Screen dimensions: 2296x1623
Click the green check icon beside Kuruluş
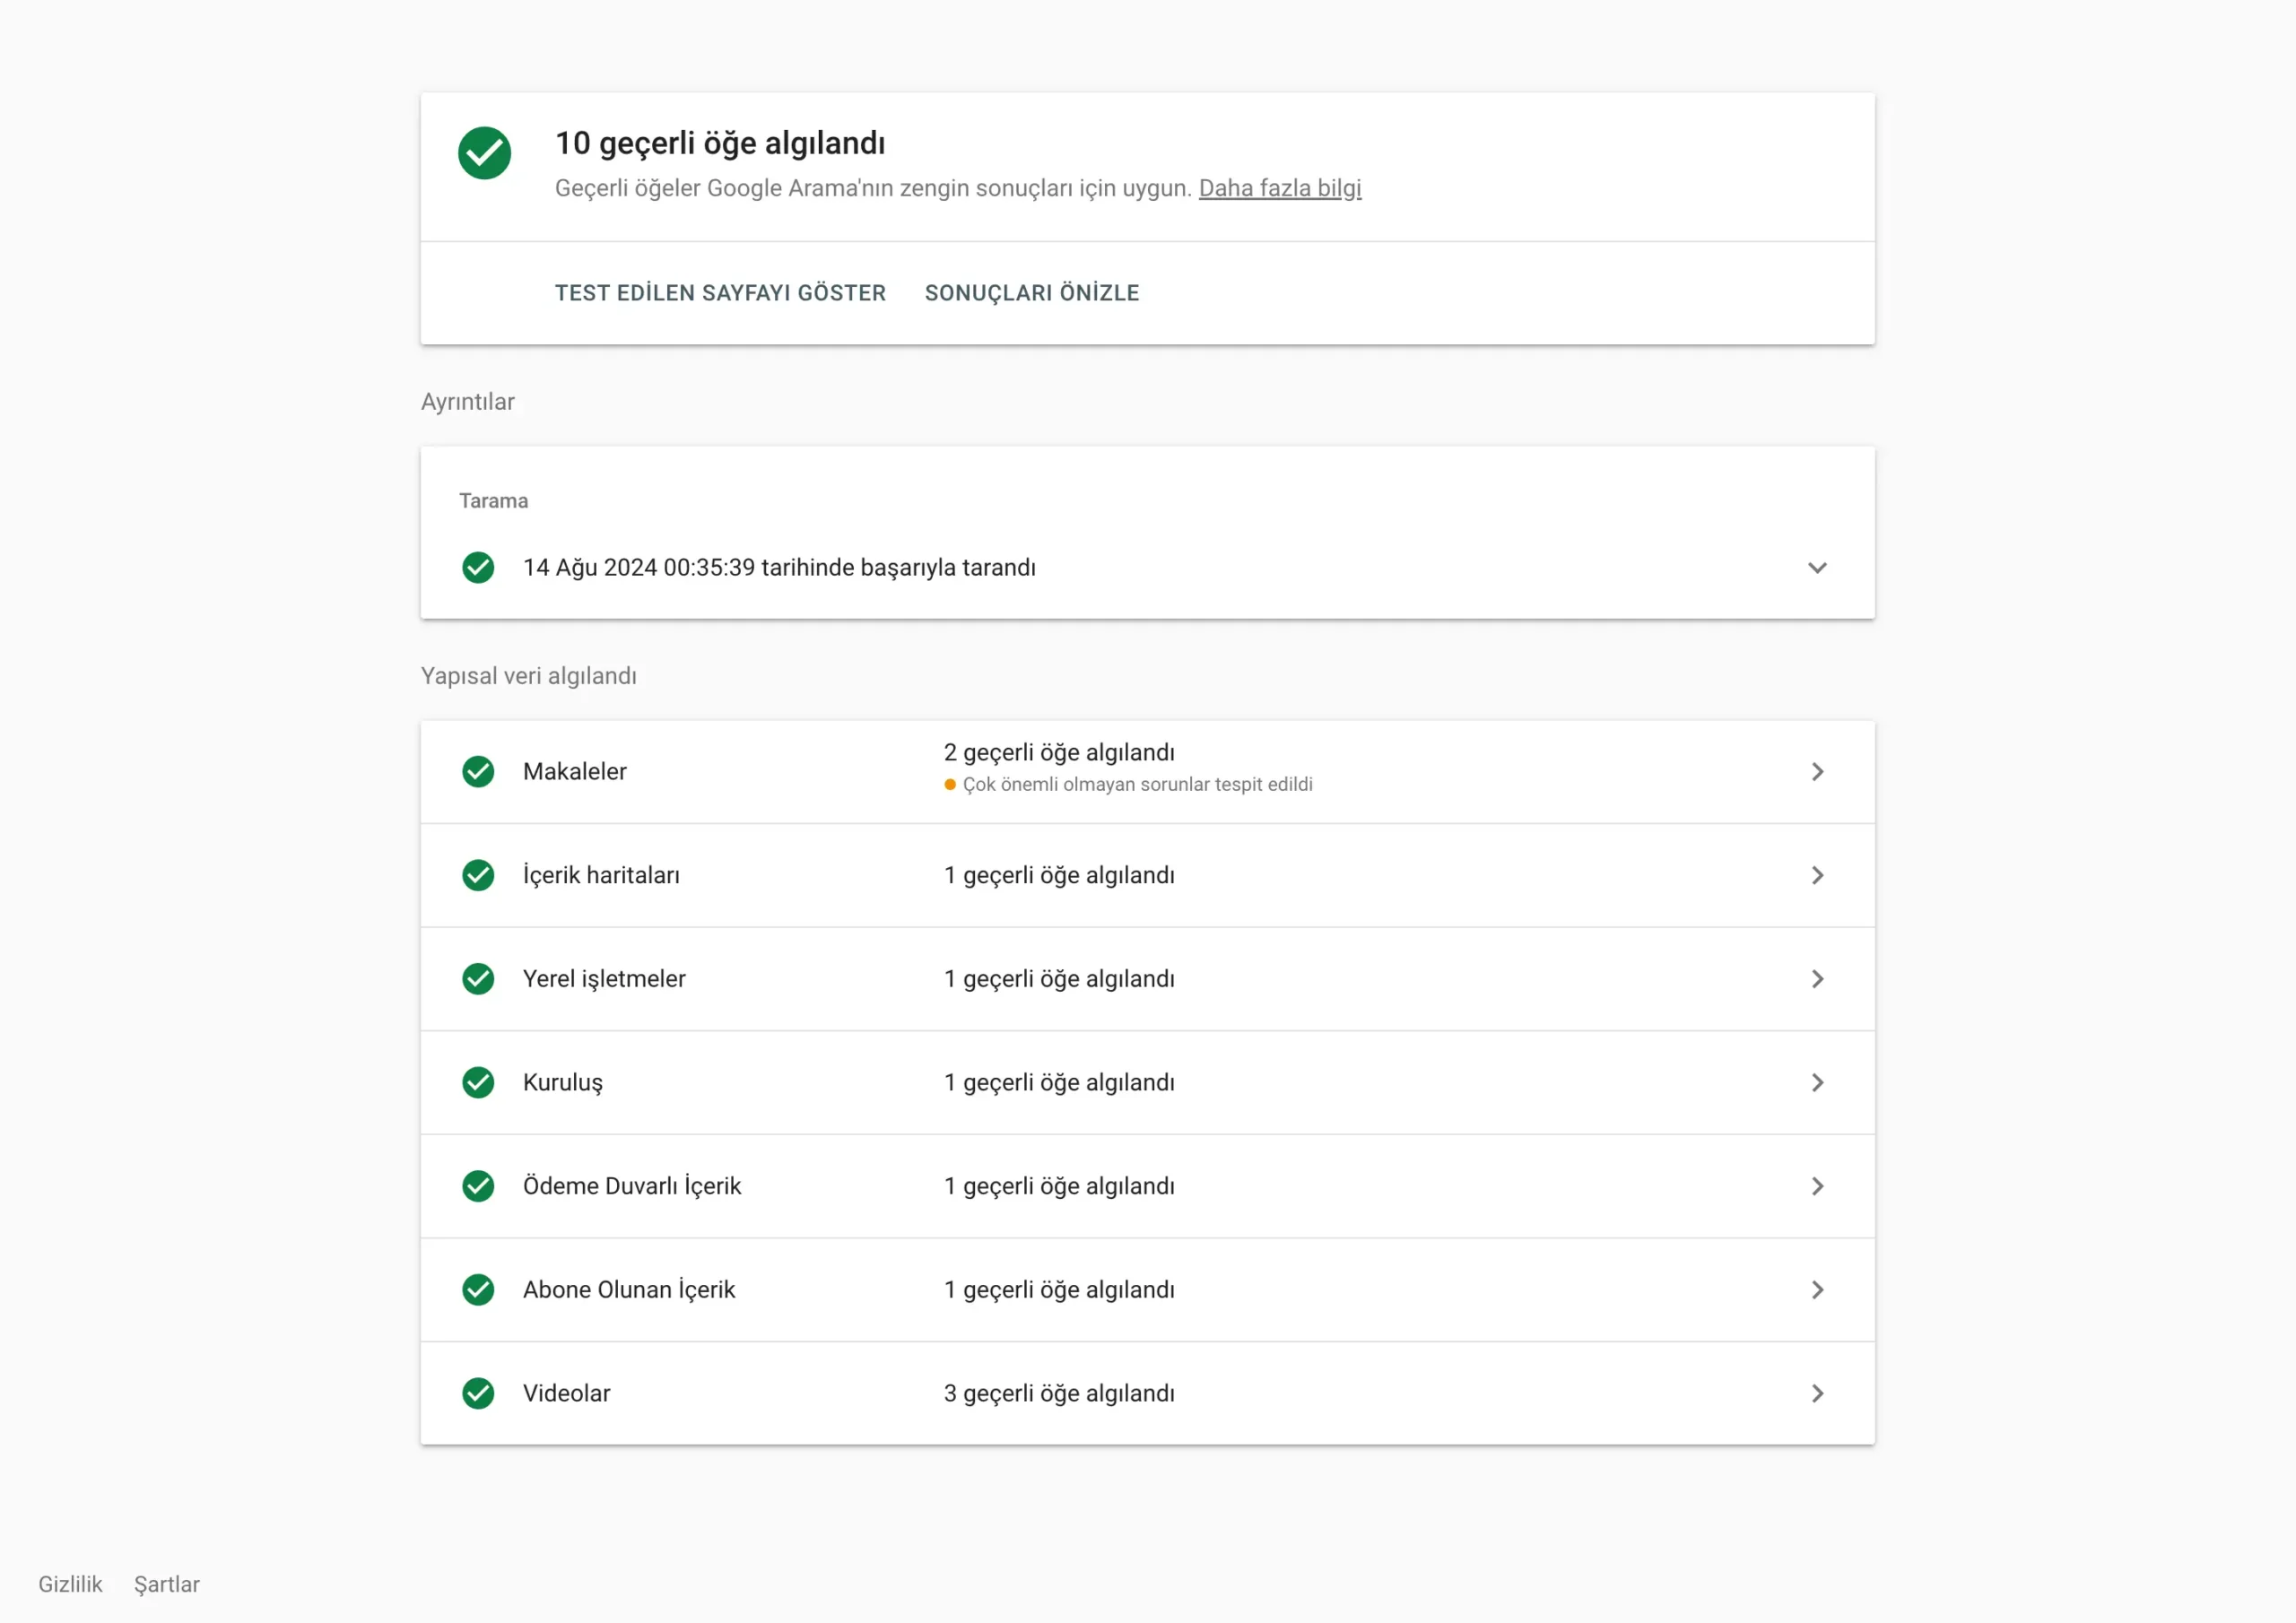(x=478, y=1082)
